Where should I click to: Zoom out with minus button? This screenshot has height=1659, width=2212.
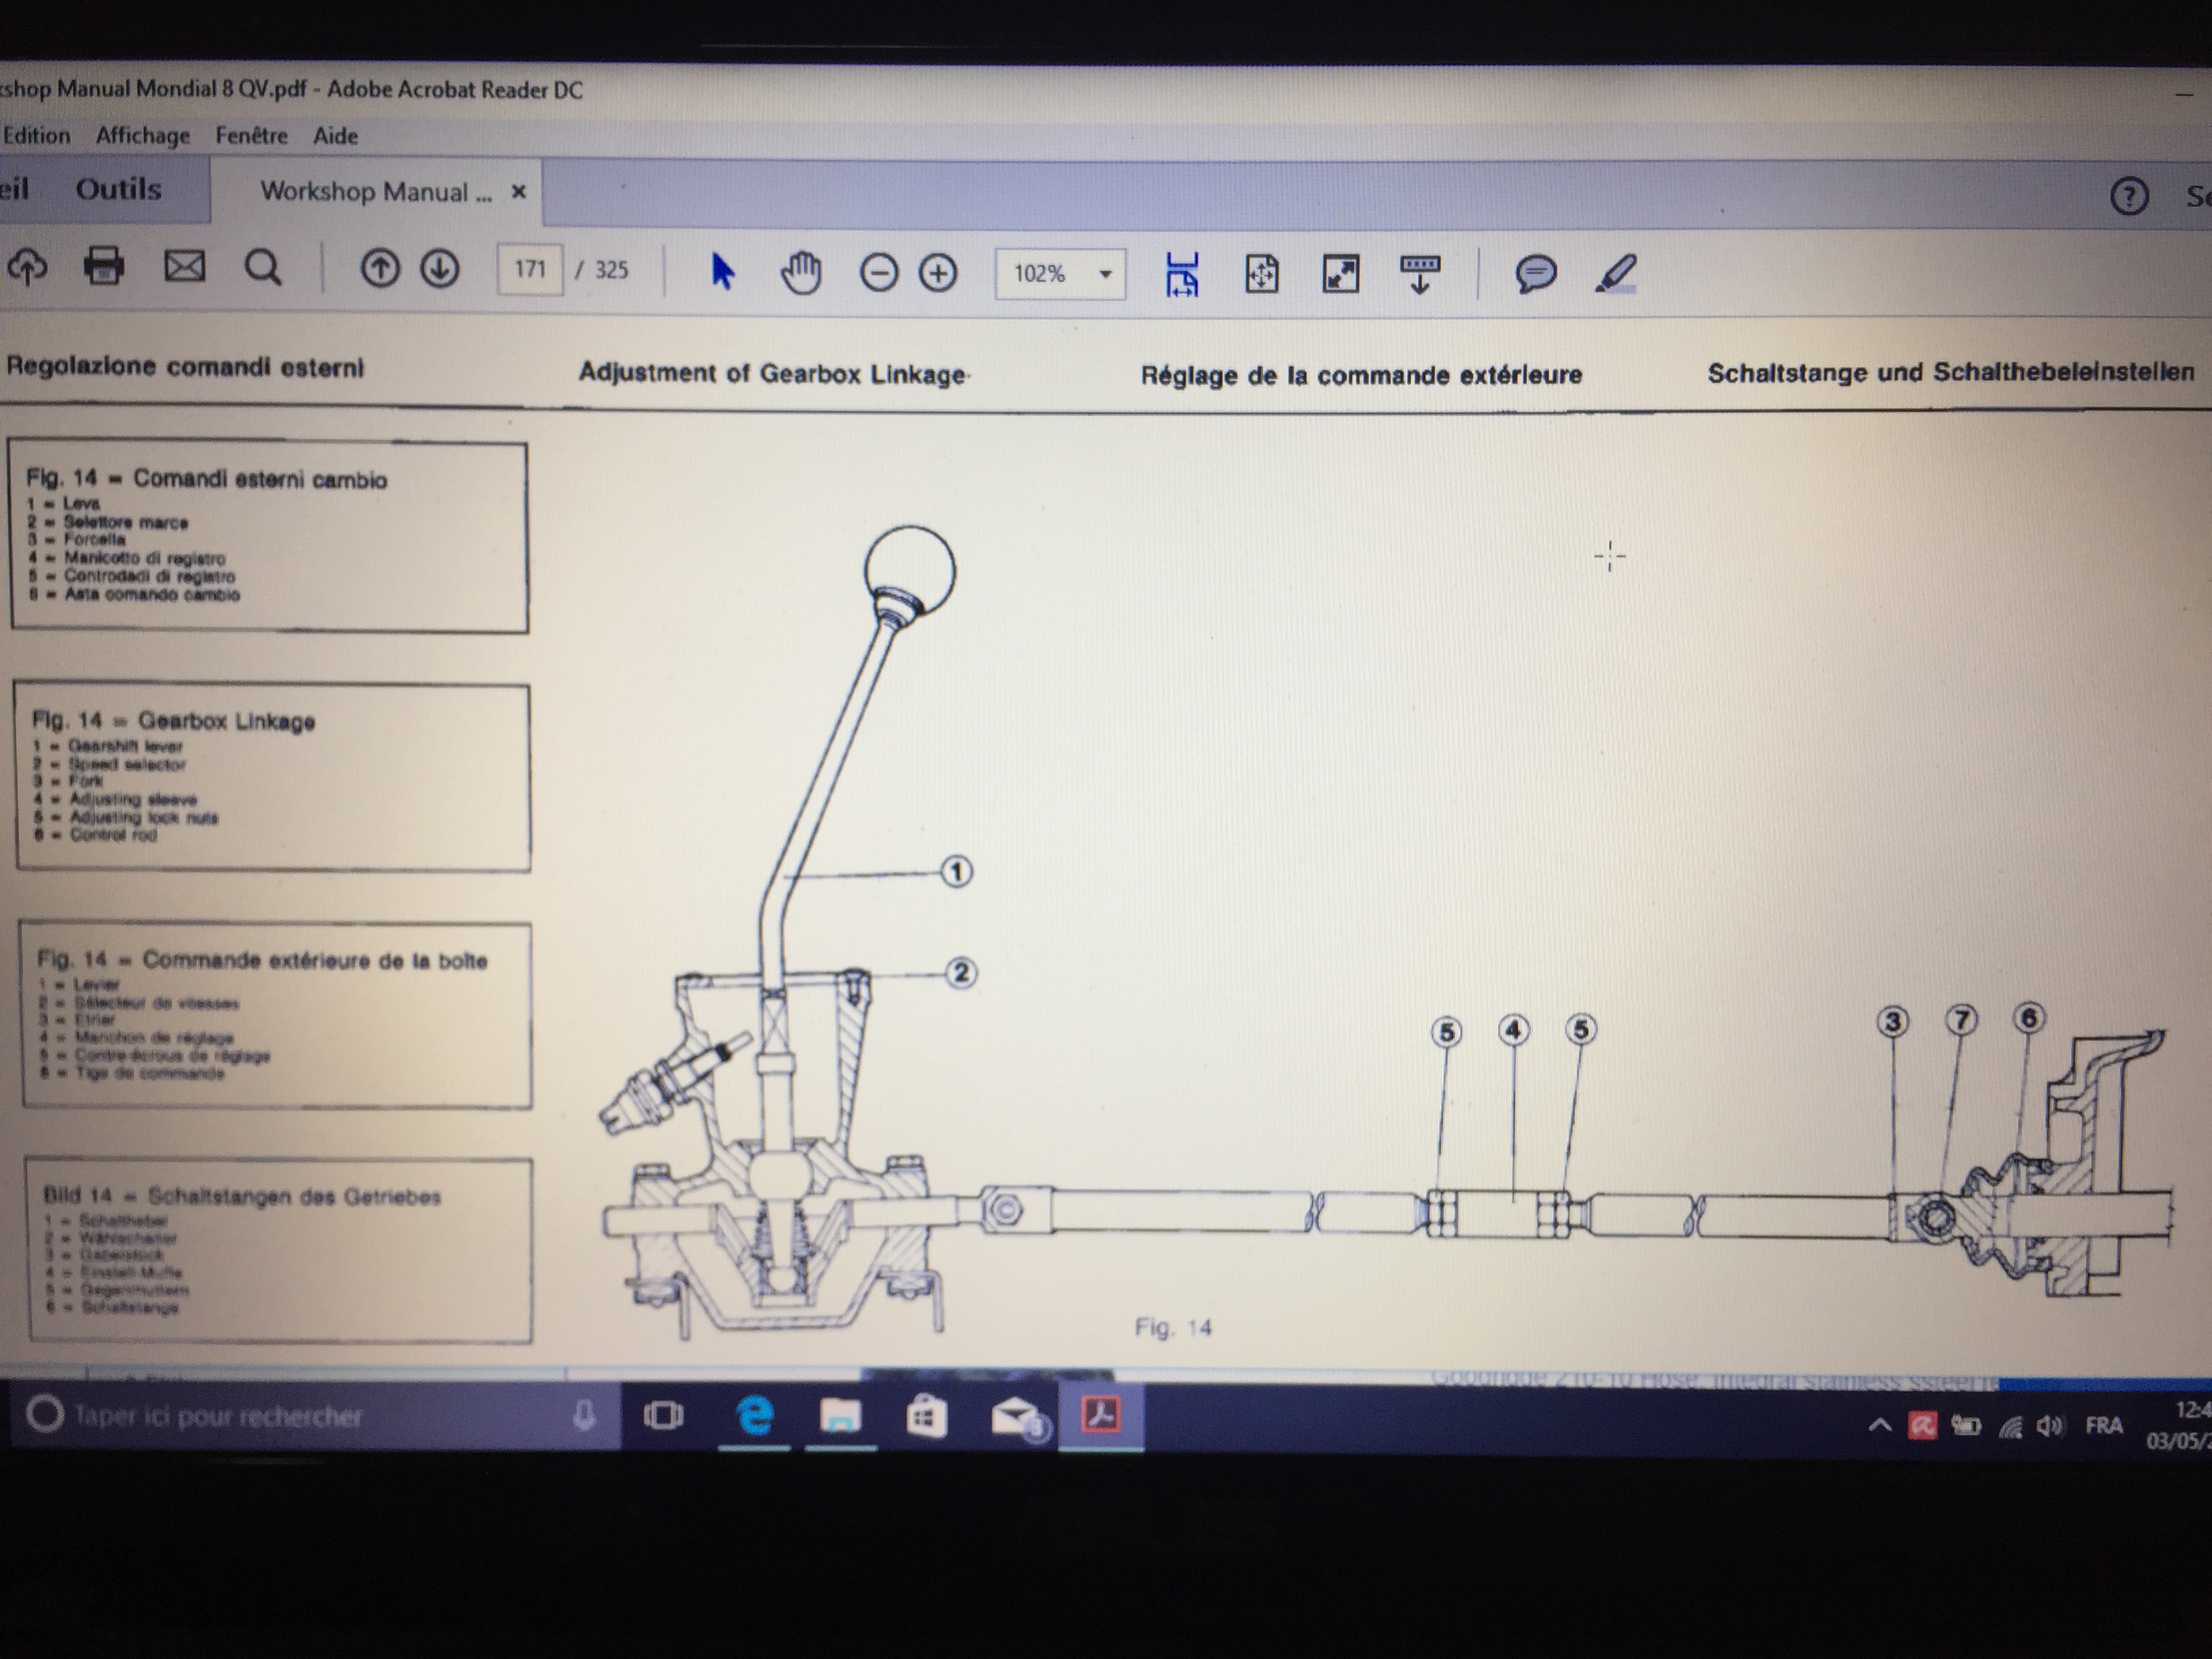click(879, 273)
